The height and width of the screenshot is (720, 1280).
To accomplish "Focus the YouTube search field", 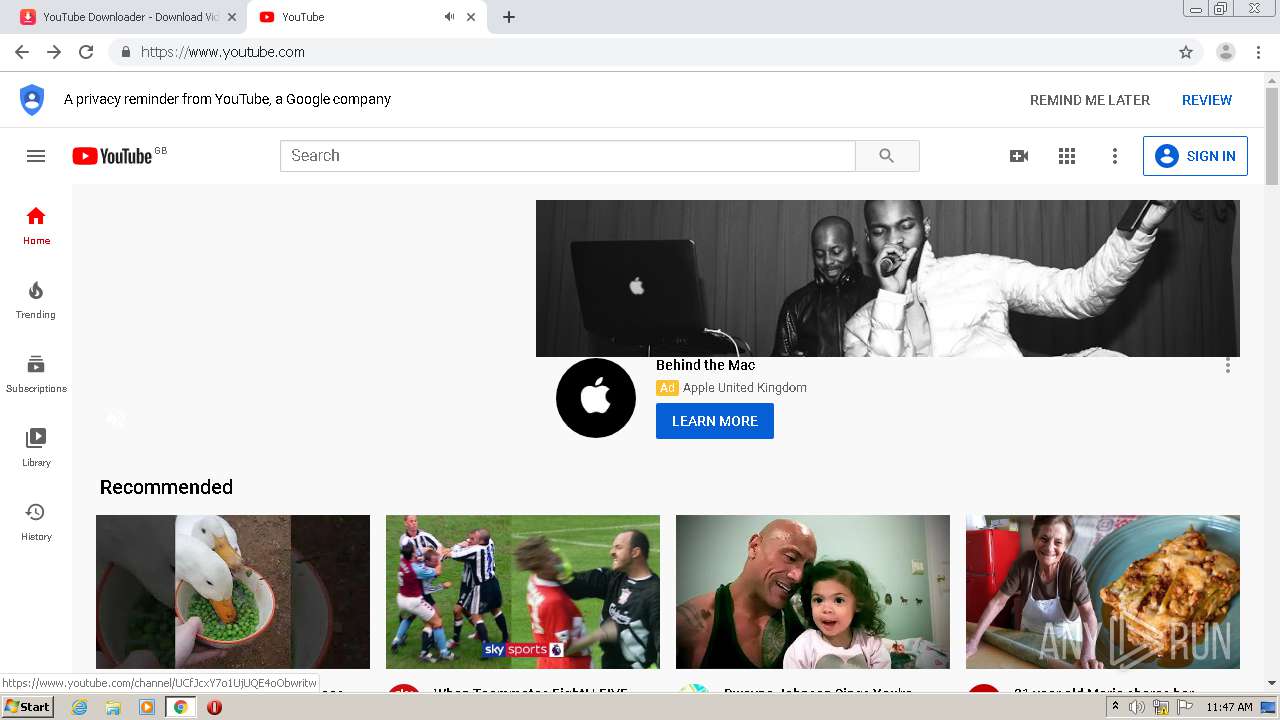I will pyautogui.click(x=568, y=156).
